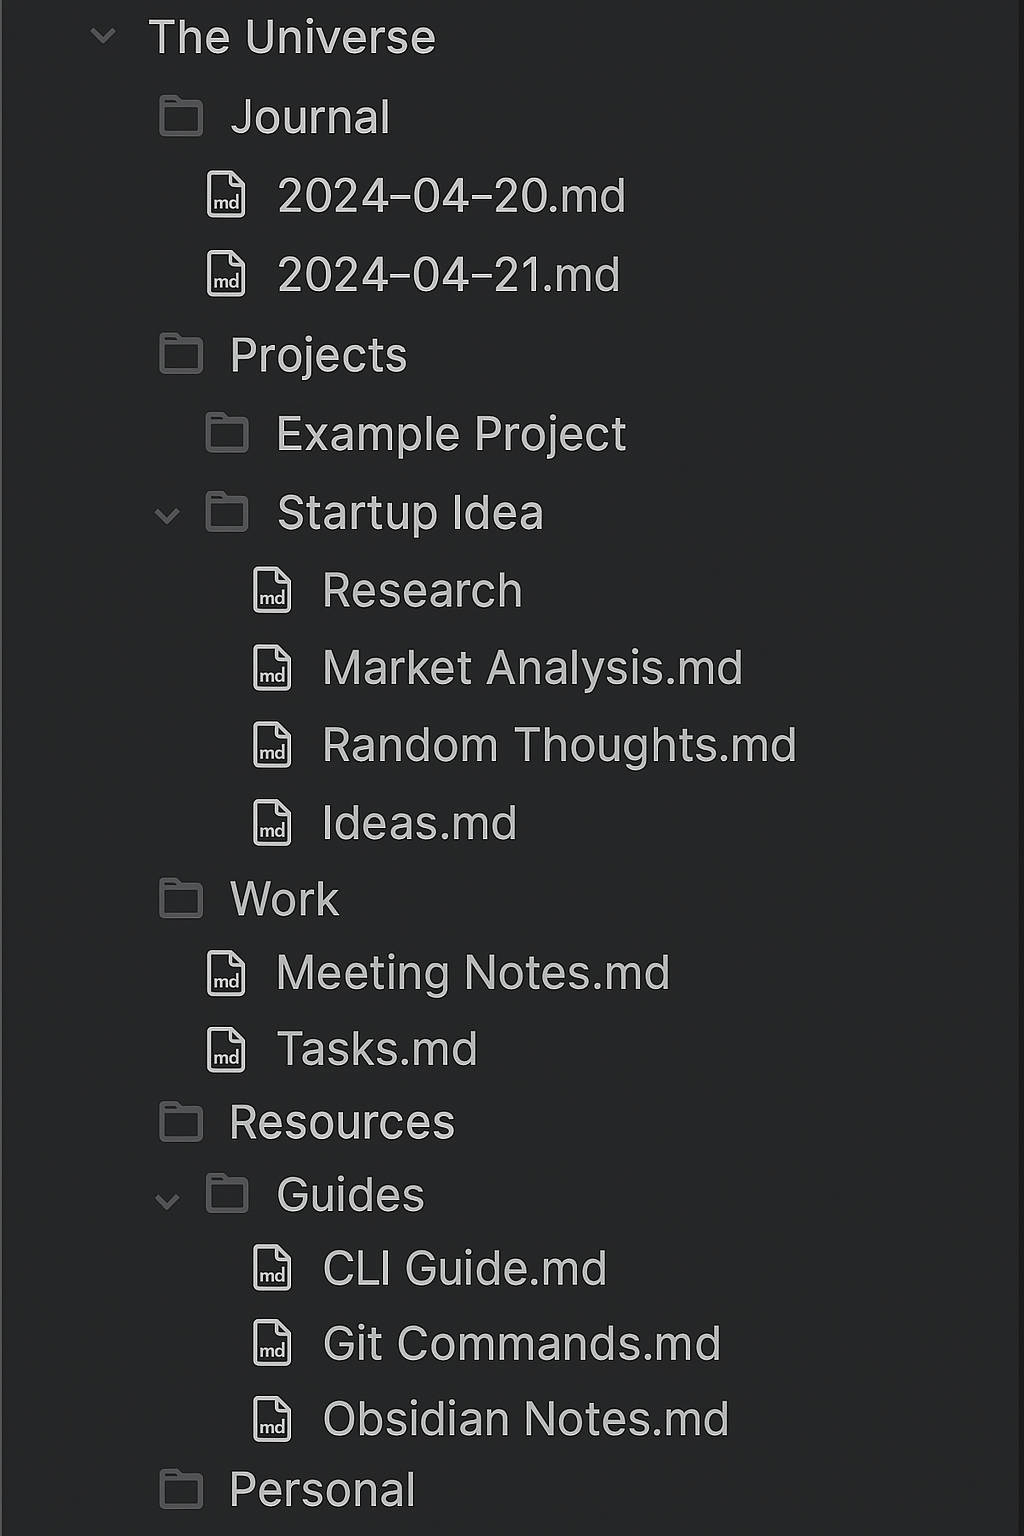Select Obsidian Notes.md file

tap(526, 1419)
